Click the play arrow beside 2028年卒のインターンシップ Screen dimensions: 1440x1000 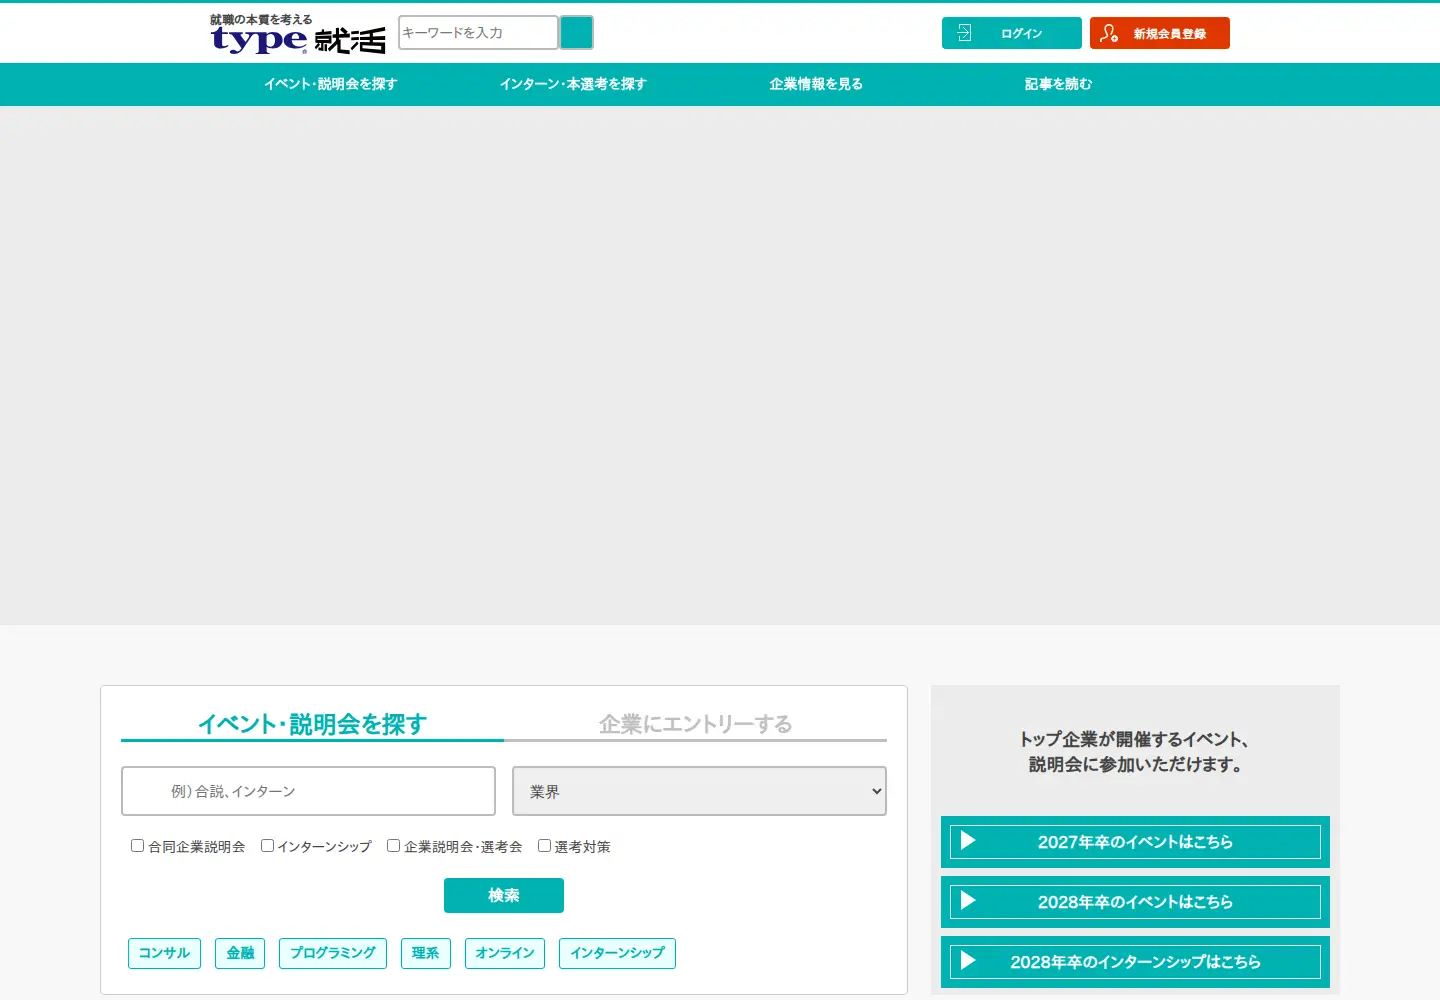[x=968, y=961]
